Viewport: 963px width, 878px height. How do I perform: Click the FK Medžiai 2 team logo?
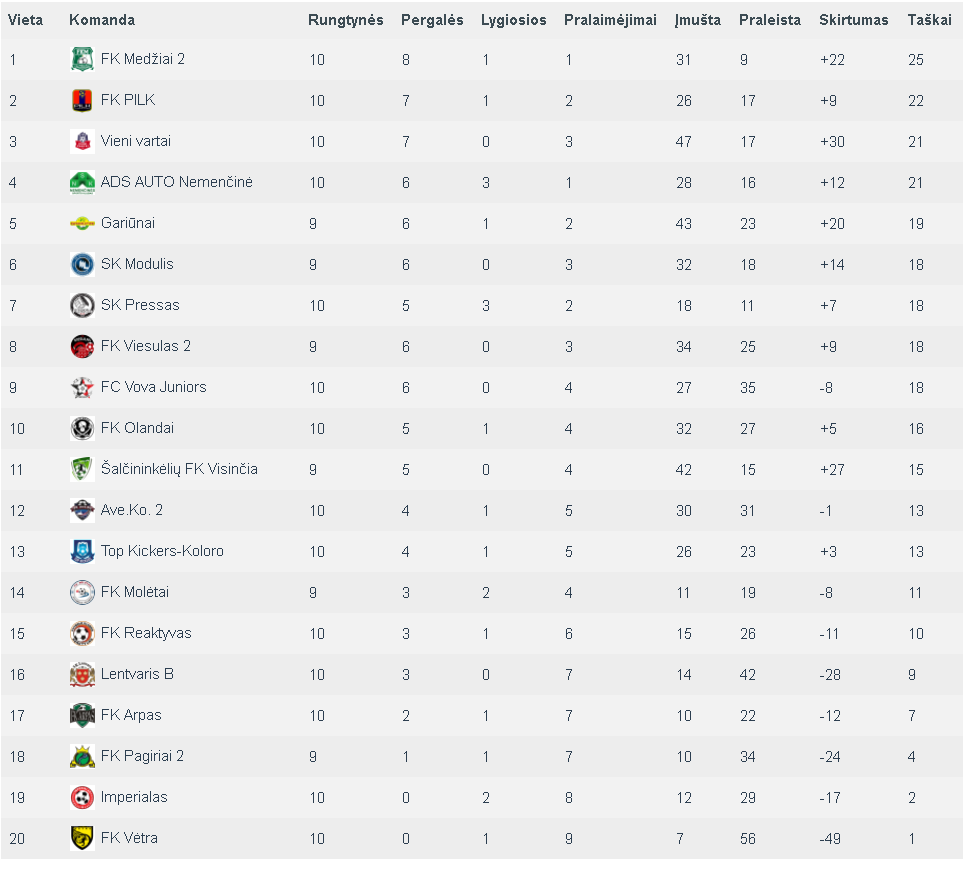pyautogui.click(x=82, y=59)
